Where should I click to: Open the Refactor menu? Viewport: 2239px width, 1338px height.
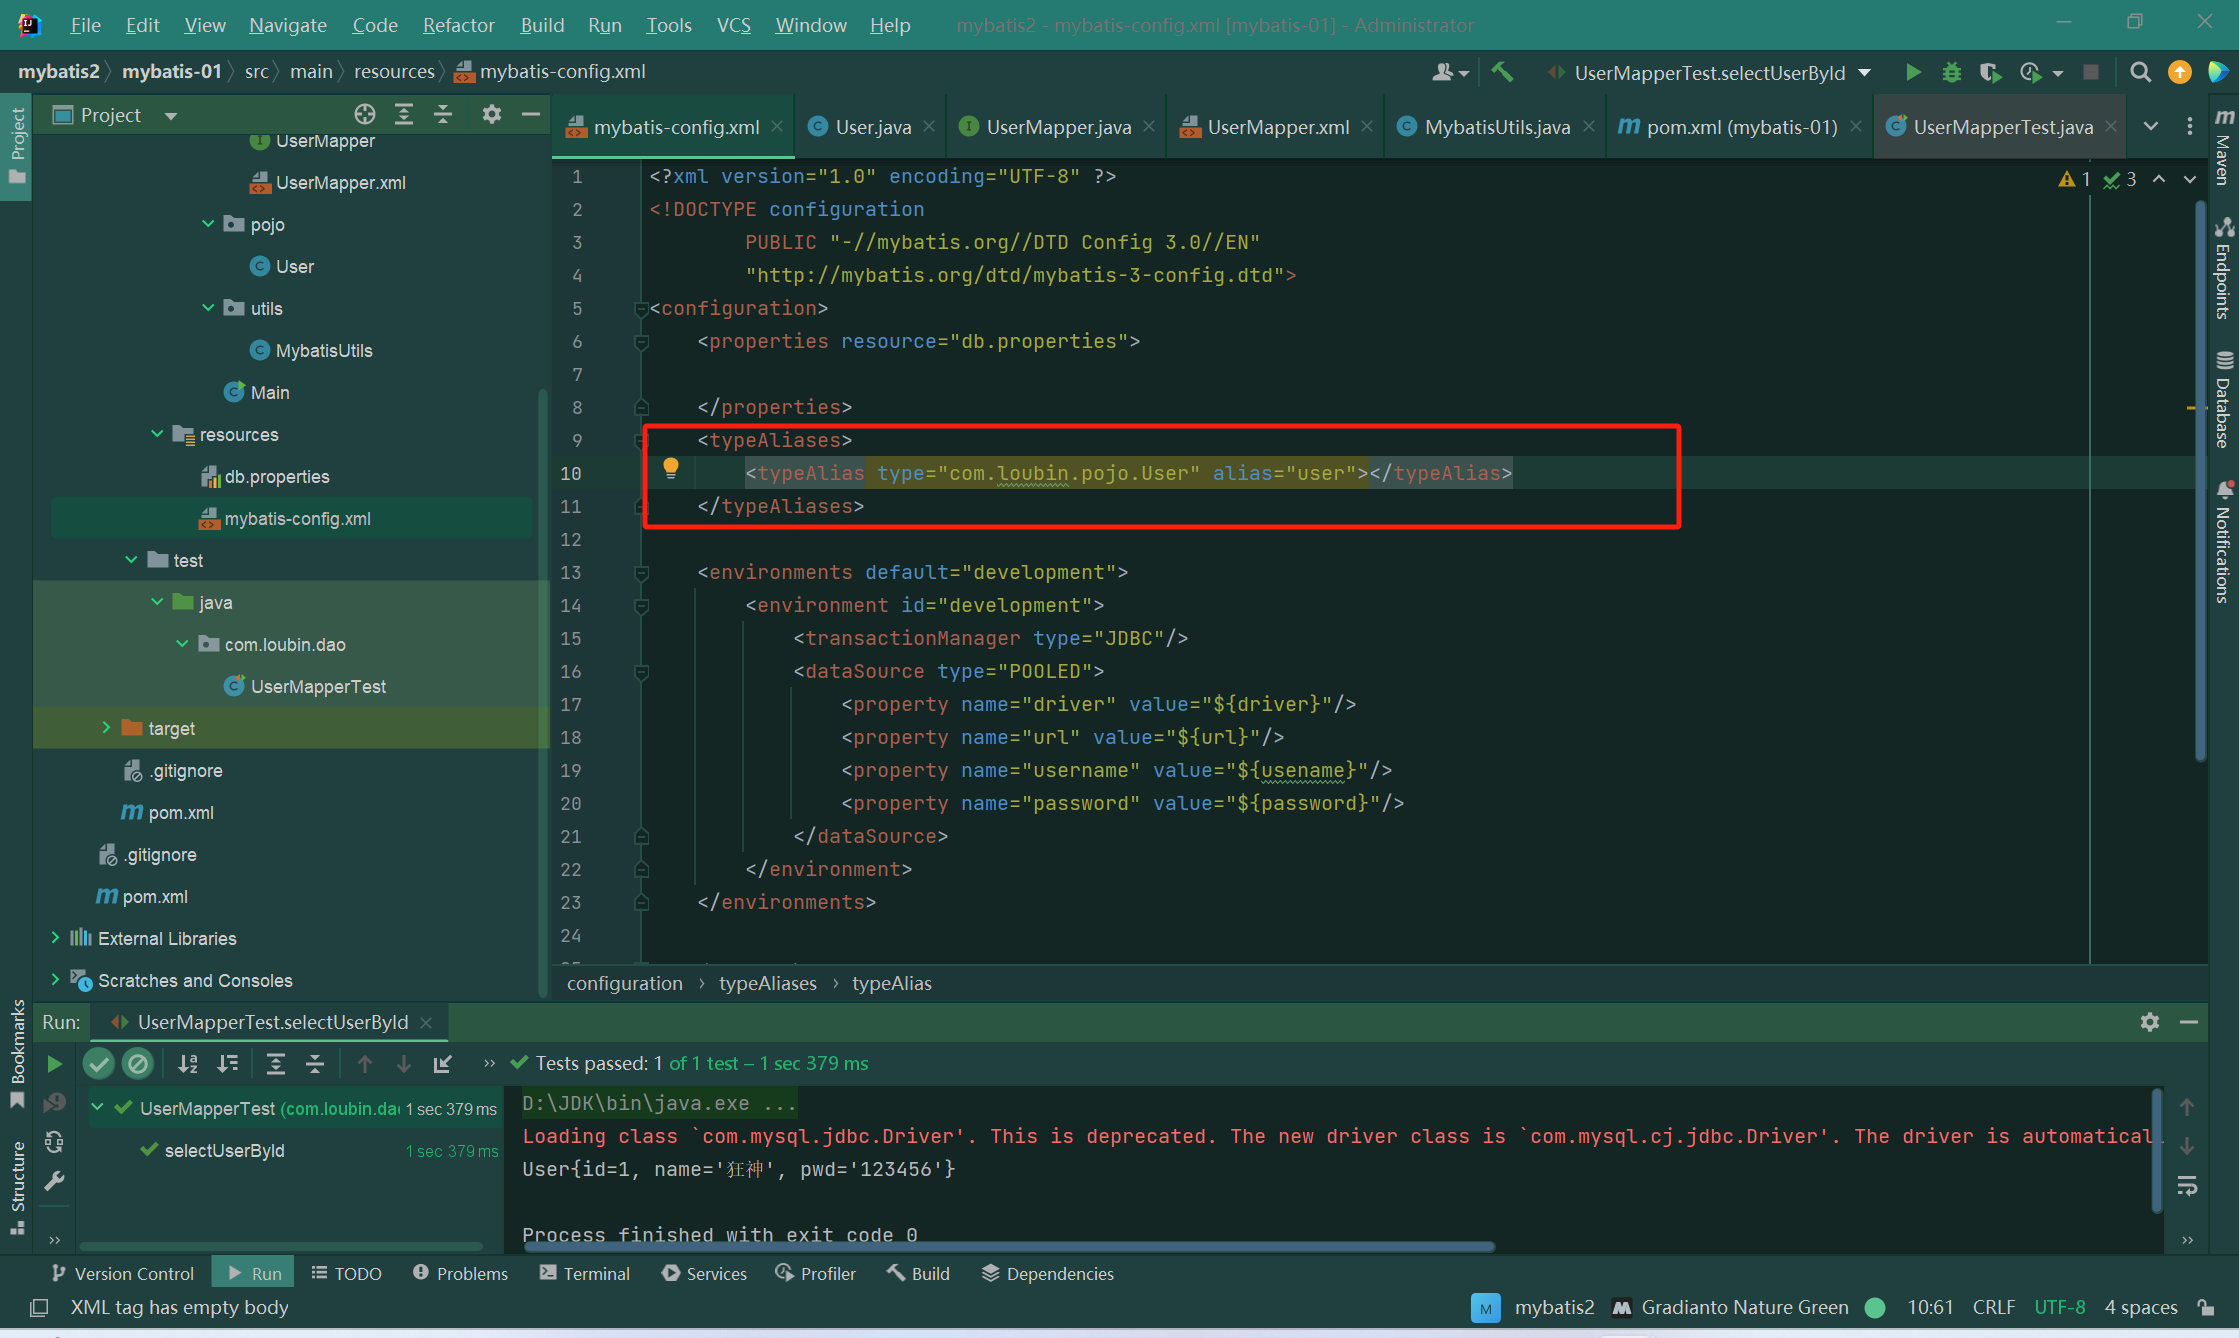[x=458, y=25]
